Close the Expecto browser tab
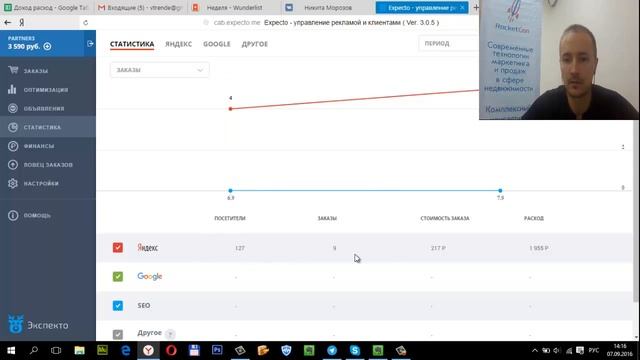The width and height of the screenshot is (640, 360). [462, 7]
